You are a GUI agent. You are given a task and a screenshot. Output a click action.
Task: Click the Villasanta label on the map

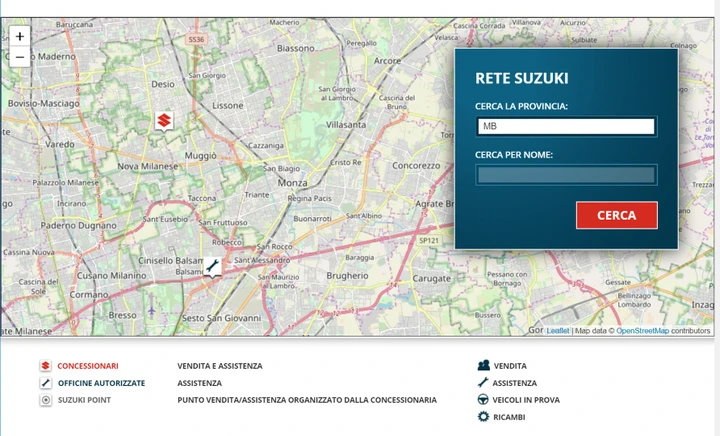pos(346,125)
